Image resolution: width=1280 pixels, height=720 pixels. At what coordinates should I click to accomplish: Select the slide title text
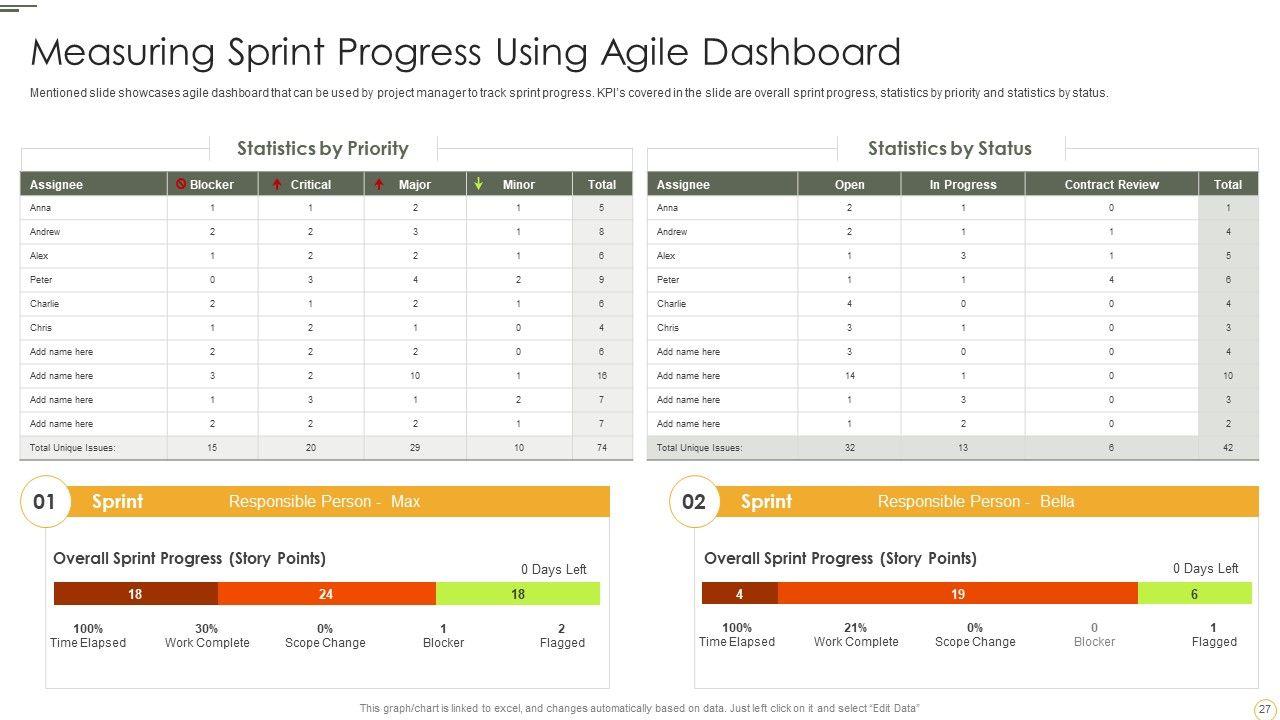(x=466, y=52)
